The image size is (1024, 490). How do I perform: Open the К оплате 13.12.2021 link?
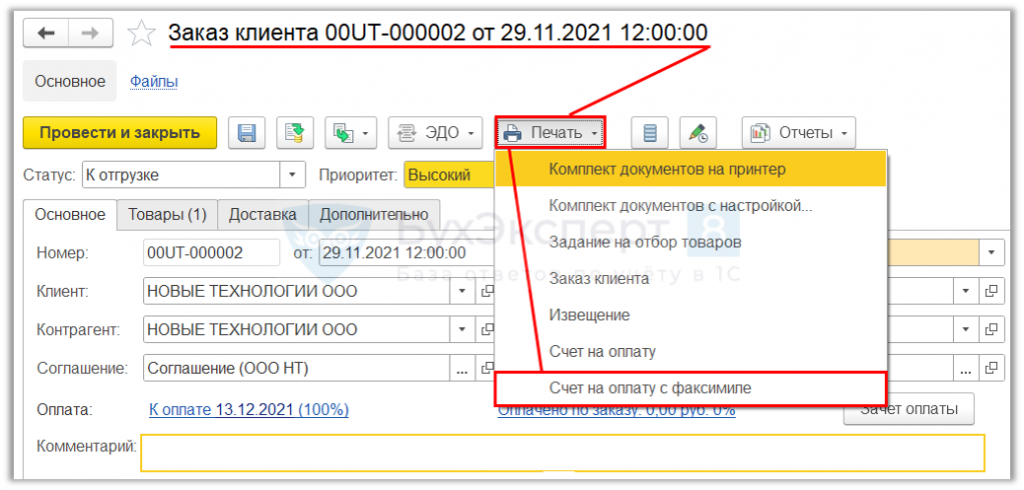[x=249, y=410]
